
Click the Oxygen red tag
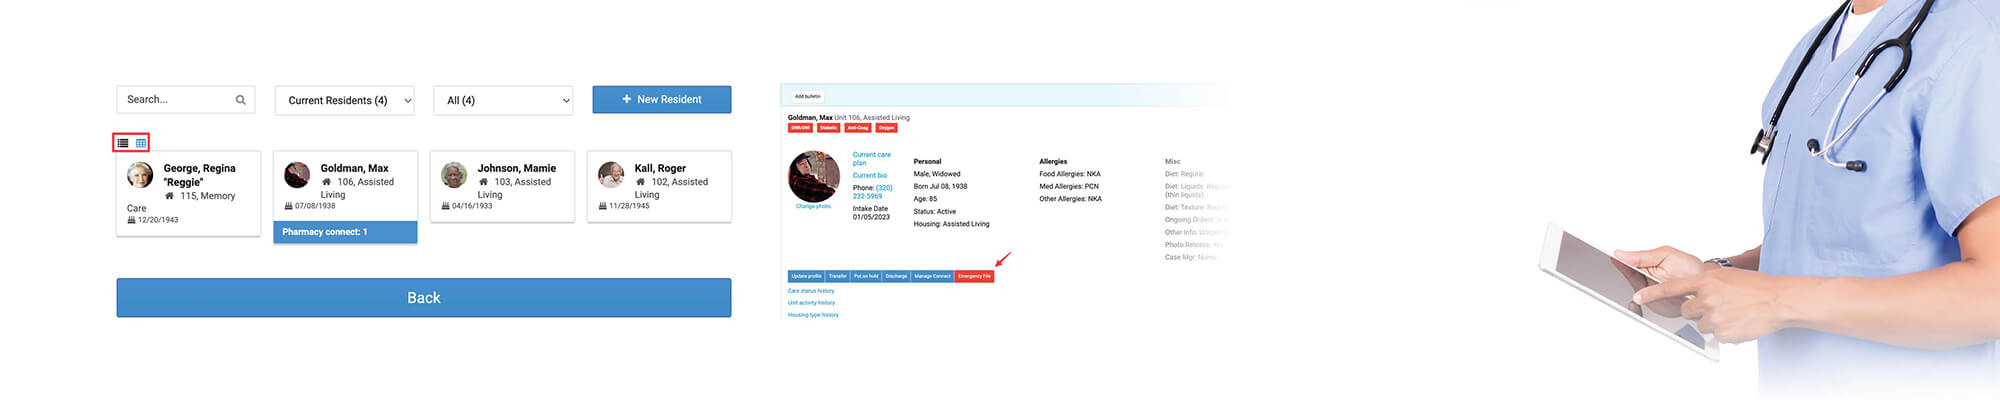click(886, 128)
